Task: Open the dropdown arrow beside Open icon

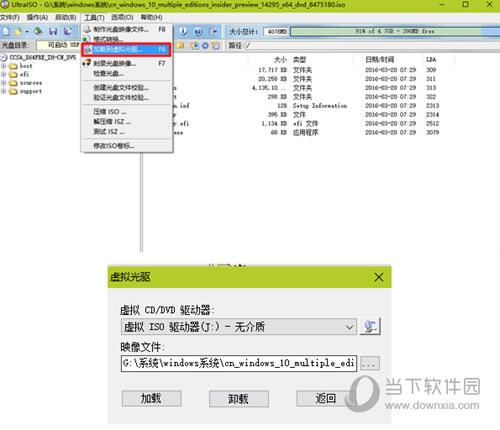Action: point(27,32)
